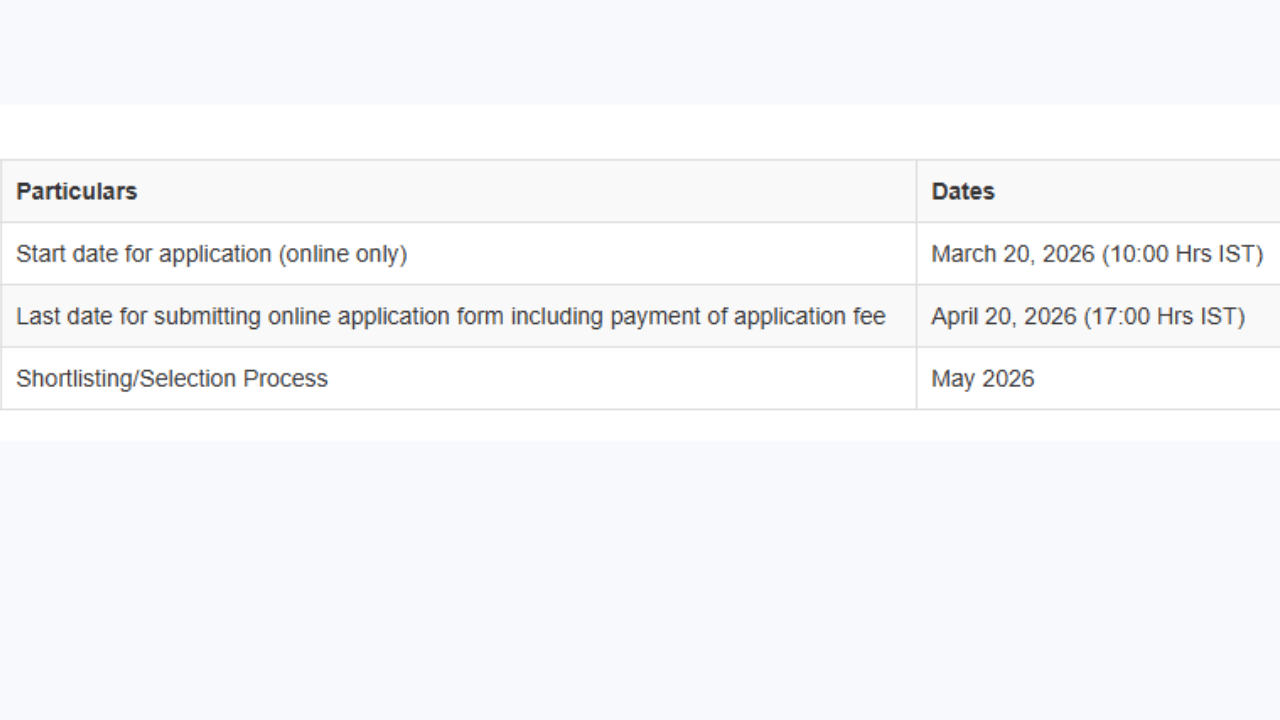Click the 'March 20, 2026' date text
The image size is (1280, 720).
(1012, 254)
